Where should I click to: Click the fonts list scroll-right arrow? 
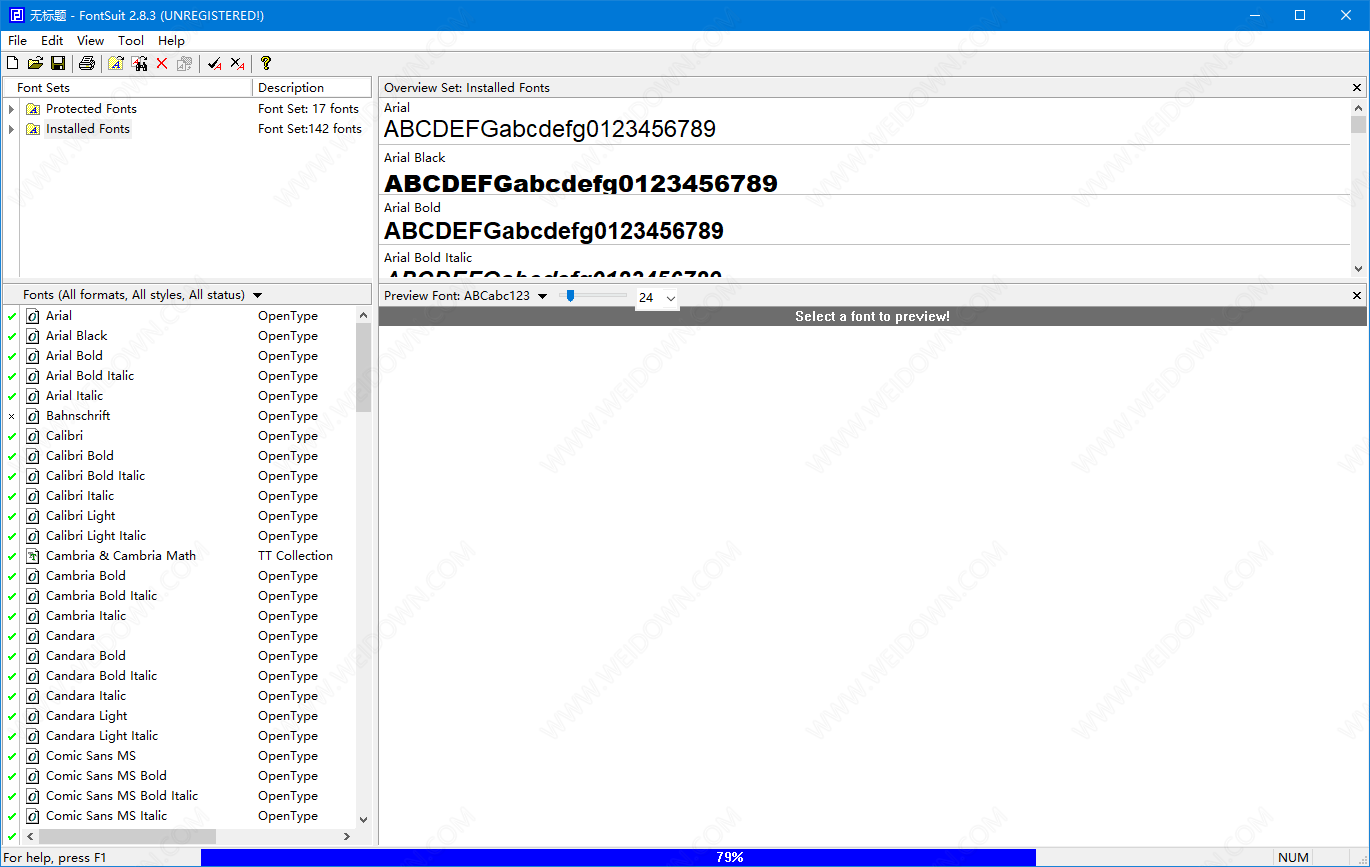[347, 836]
